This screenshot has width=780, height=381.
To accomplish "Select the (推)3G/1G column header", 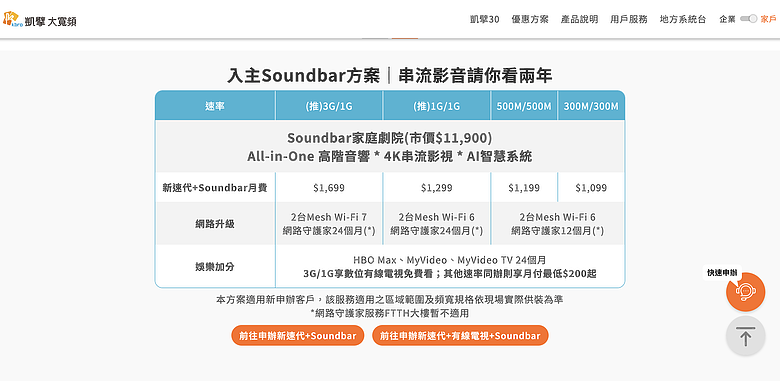I will 329,106.
